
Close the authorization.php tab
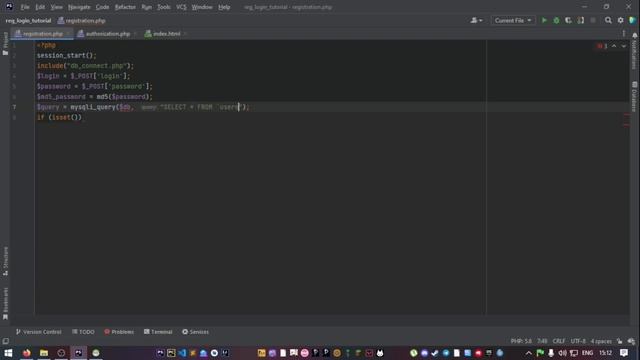coord(135,34)
